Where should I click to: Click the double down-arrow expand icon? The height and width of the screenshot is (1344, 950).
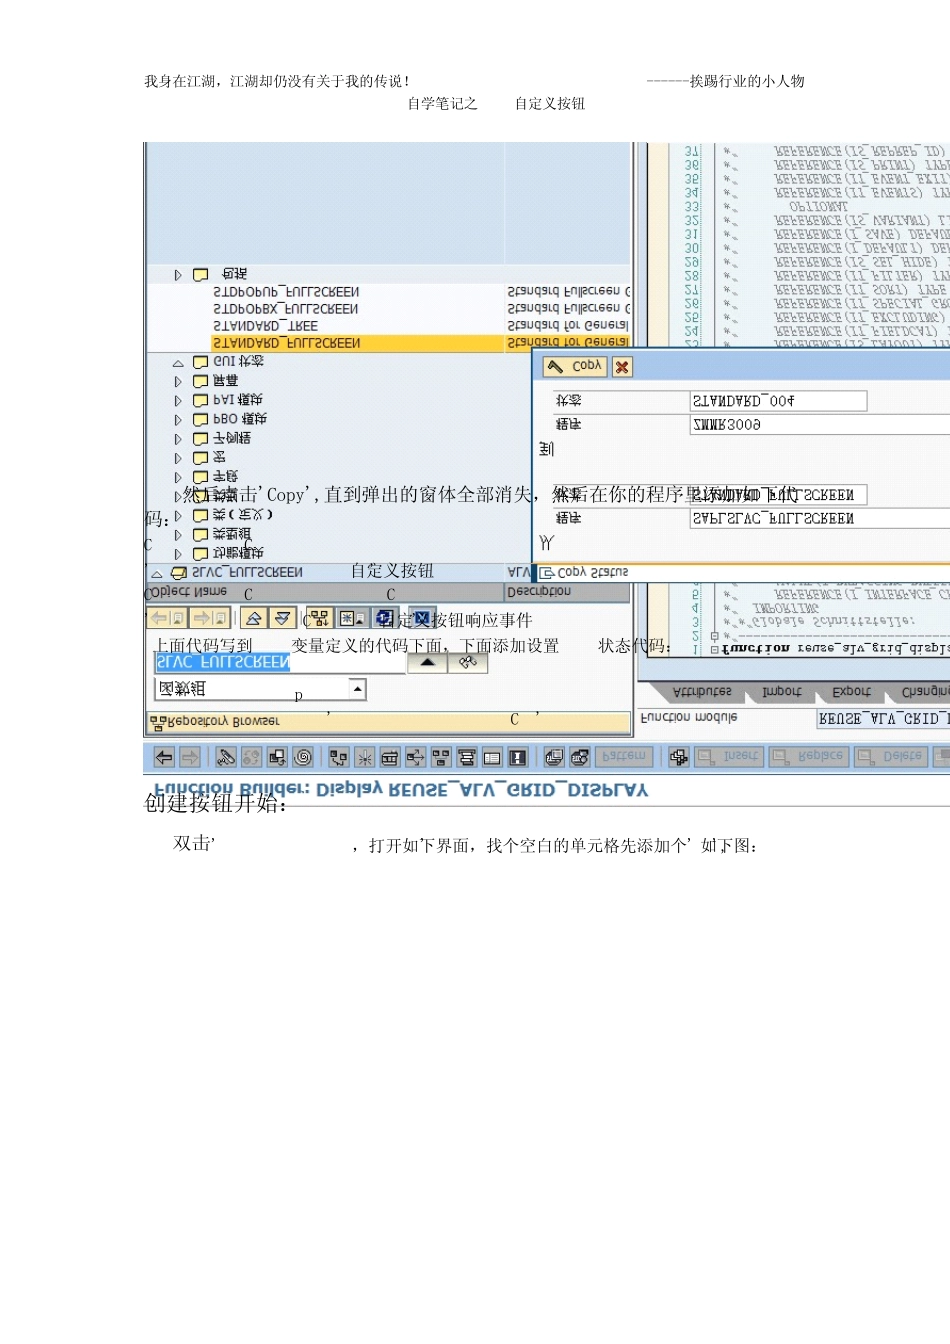tap(283, 618)
